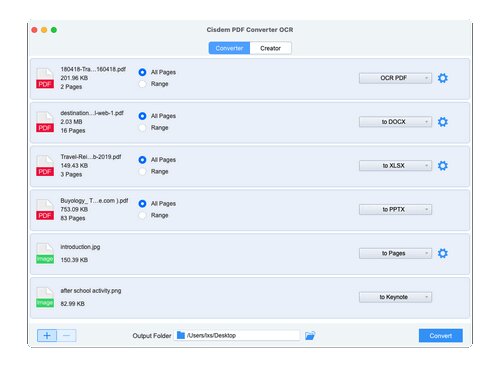Viewport: 500px width, 384px height.
Task: Start conversion with the Convert button
Action: tap(440, 336)
